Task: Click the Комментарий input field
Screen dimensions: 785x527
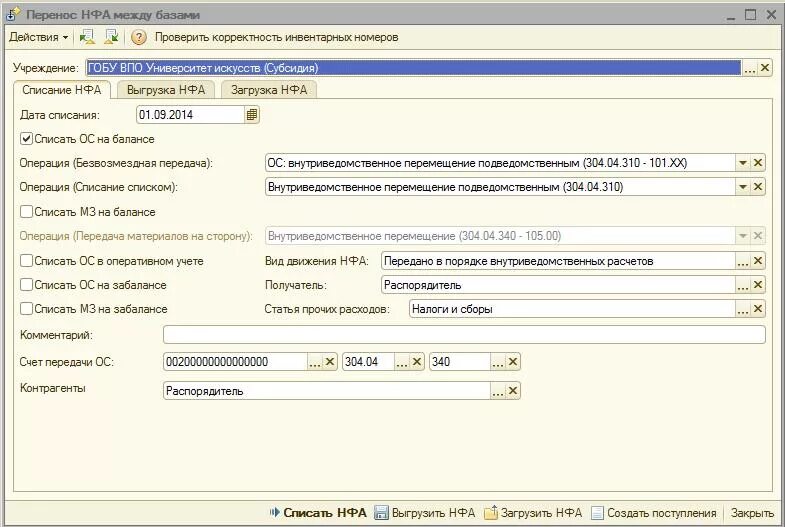Action: (464, 334)
